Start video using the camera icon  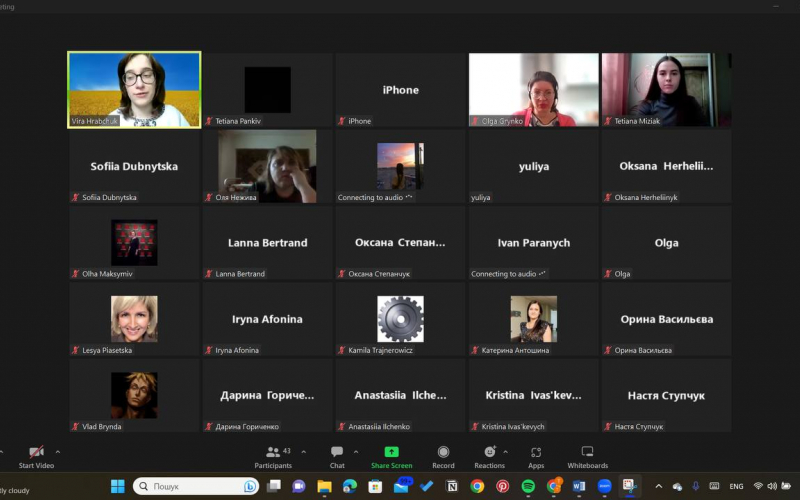pyautogui.click(x=36, y=452)
